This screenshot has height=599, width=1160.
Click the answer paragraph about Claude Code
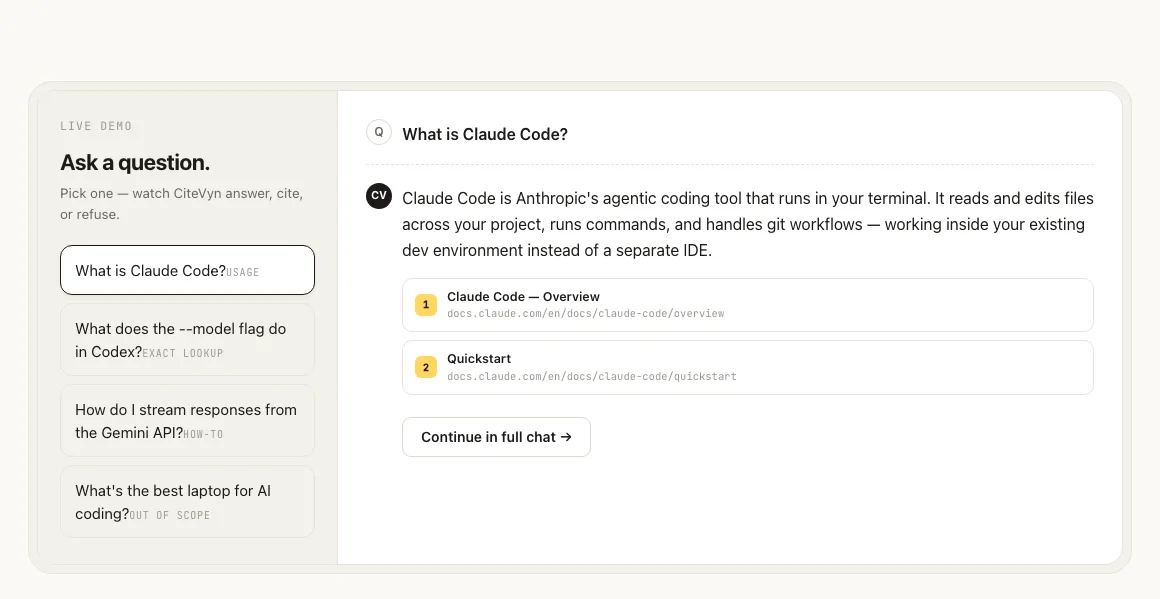[748, 224]
